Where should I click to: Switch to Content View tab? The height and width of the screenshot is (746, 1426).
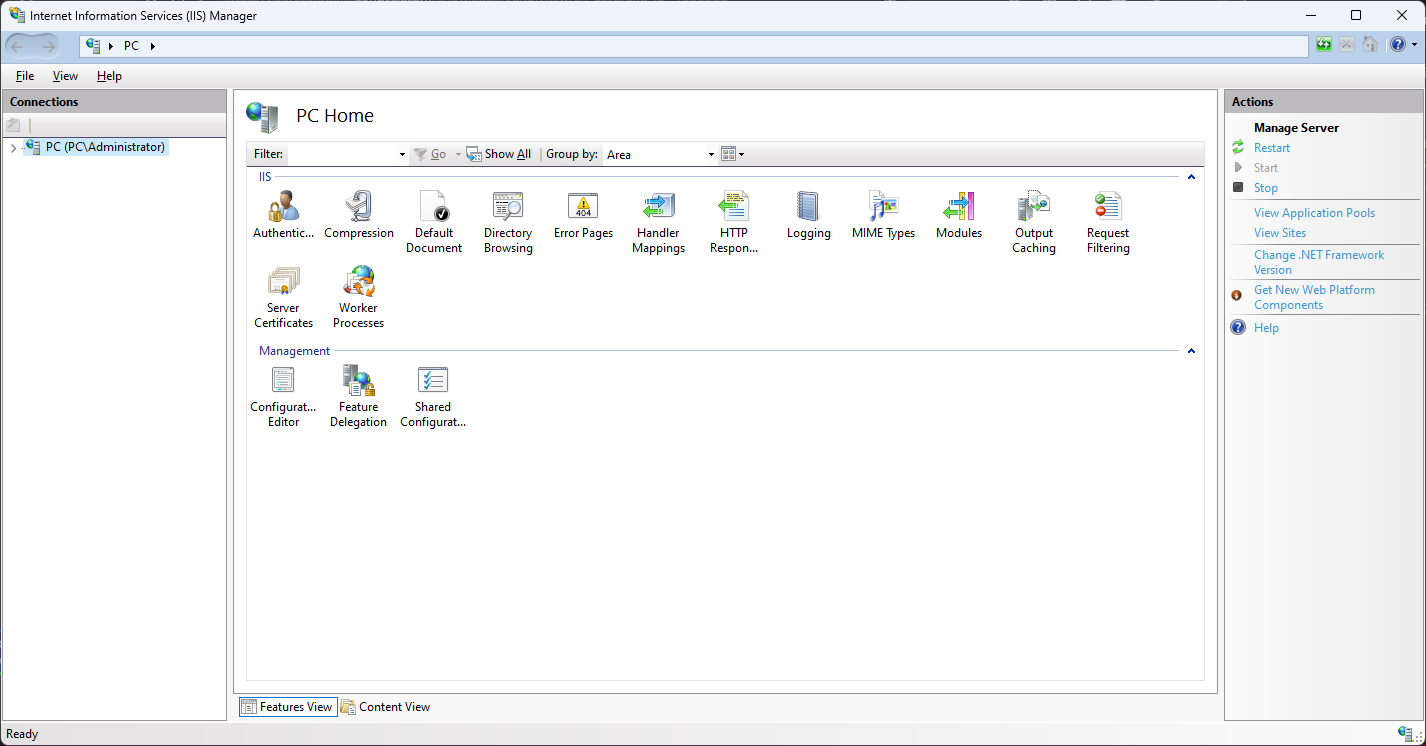pyautogui.click(x=386, y=707)
